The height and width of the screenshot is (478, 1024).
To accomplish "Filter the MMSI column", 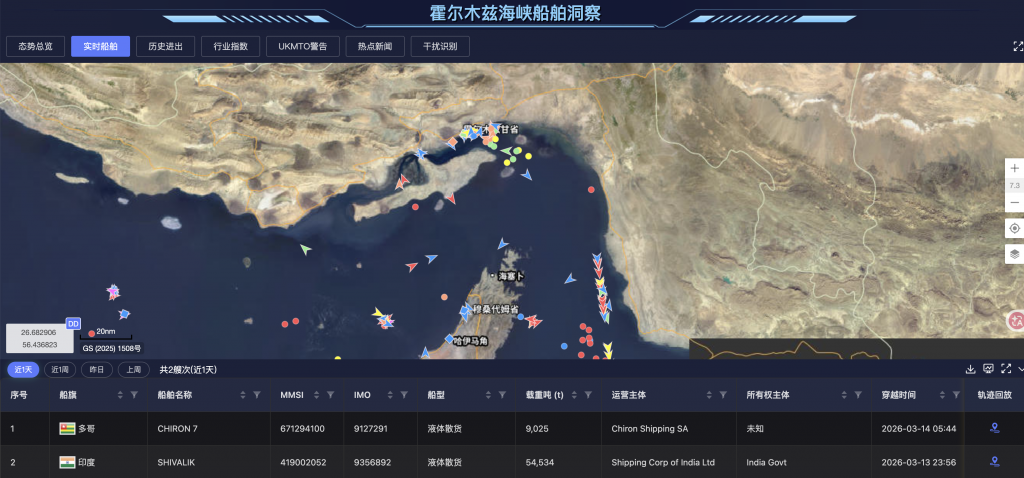I will pyautogui.click(x=330, y=395).
